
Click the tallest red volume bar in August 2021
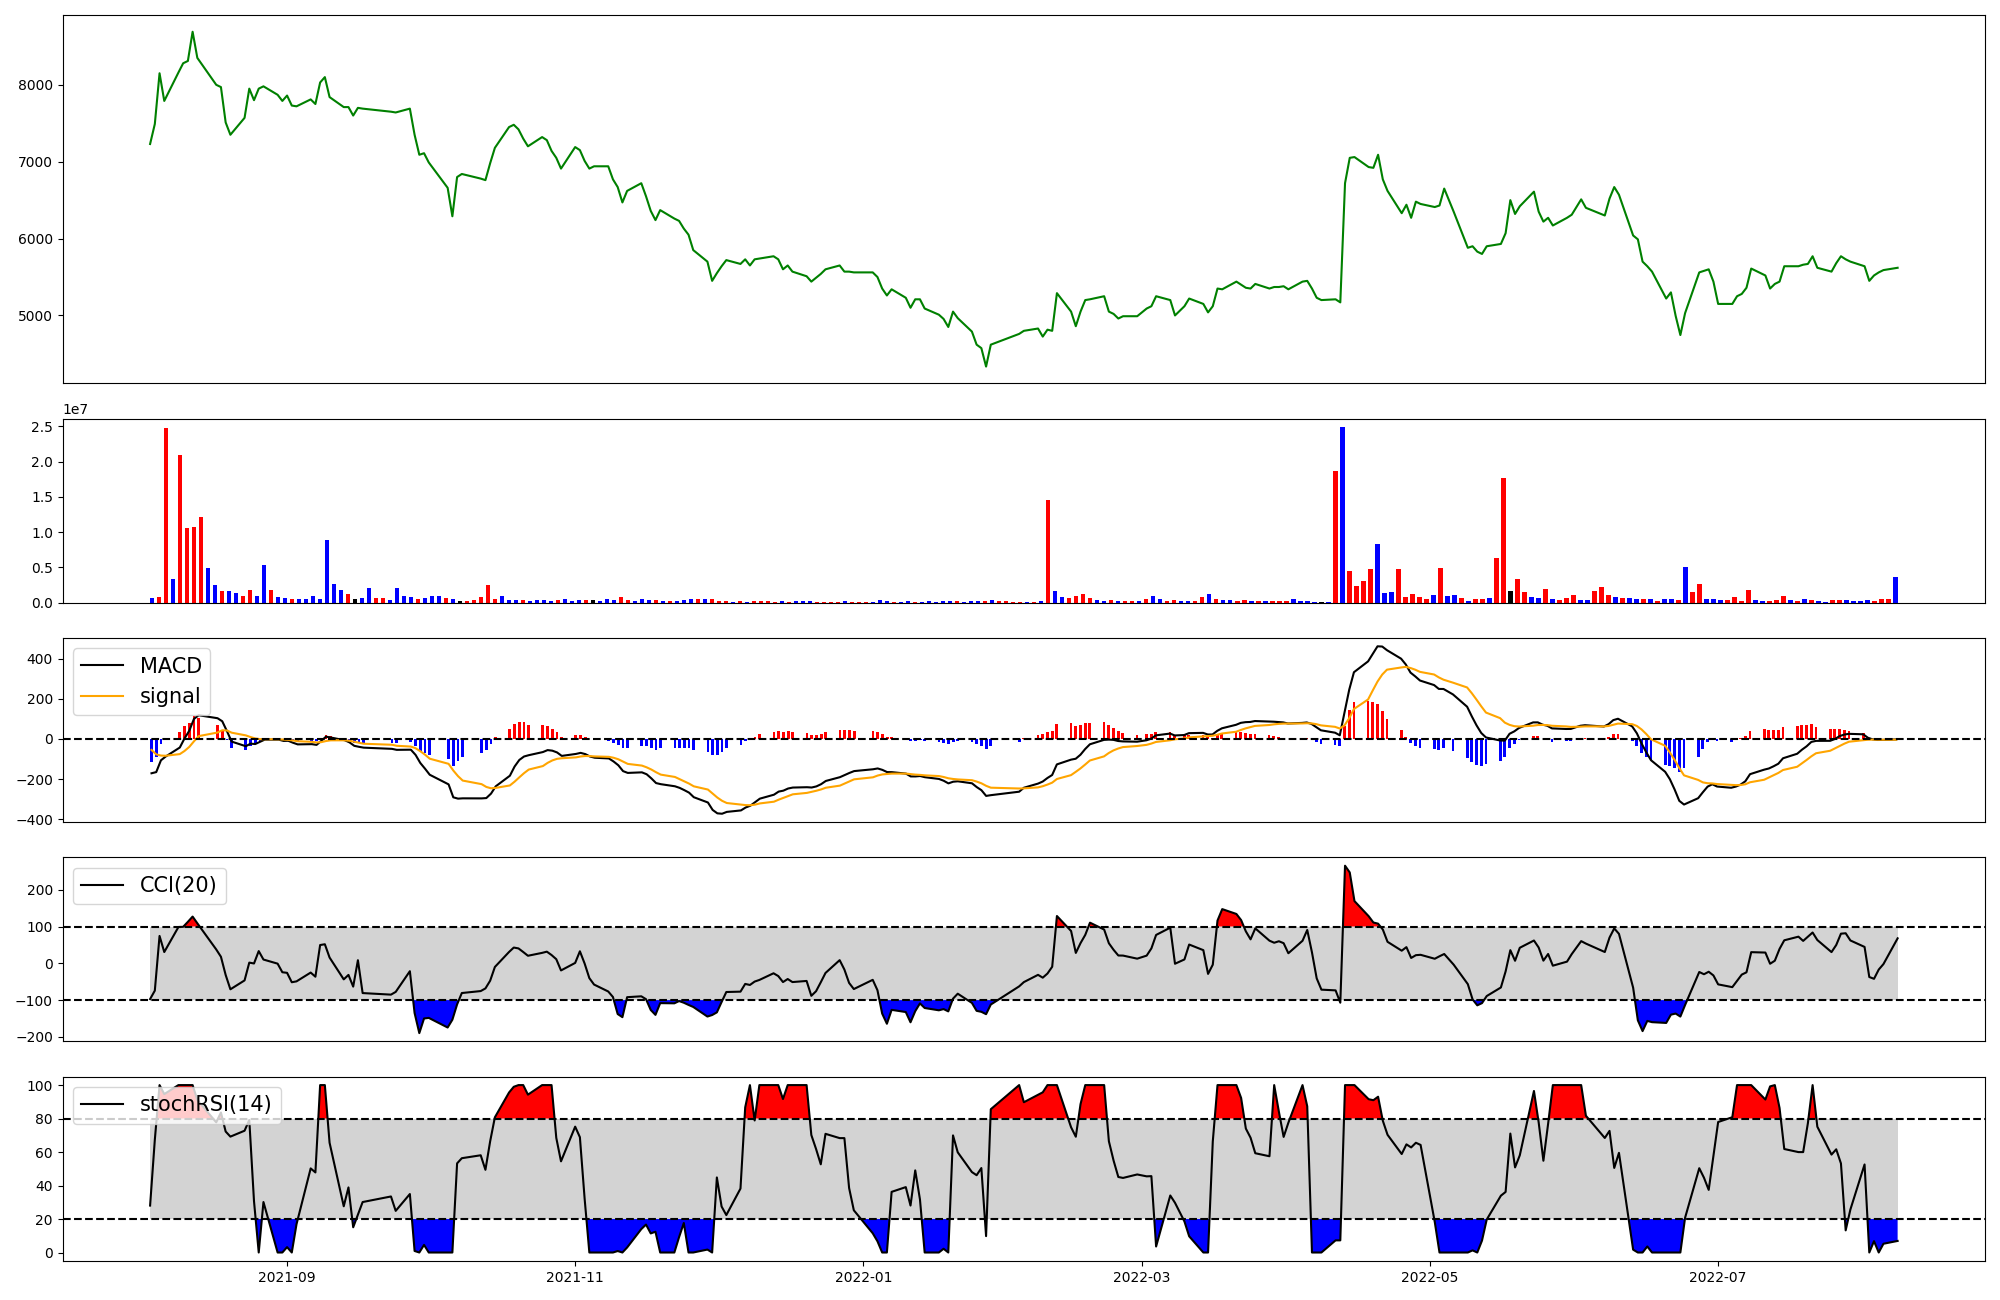[x=166, y=515]
